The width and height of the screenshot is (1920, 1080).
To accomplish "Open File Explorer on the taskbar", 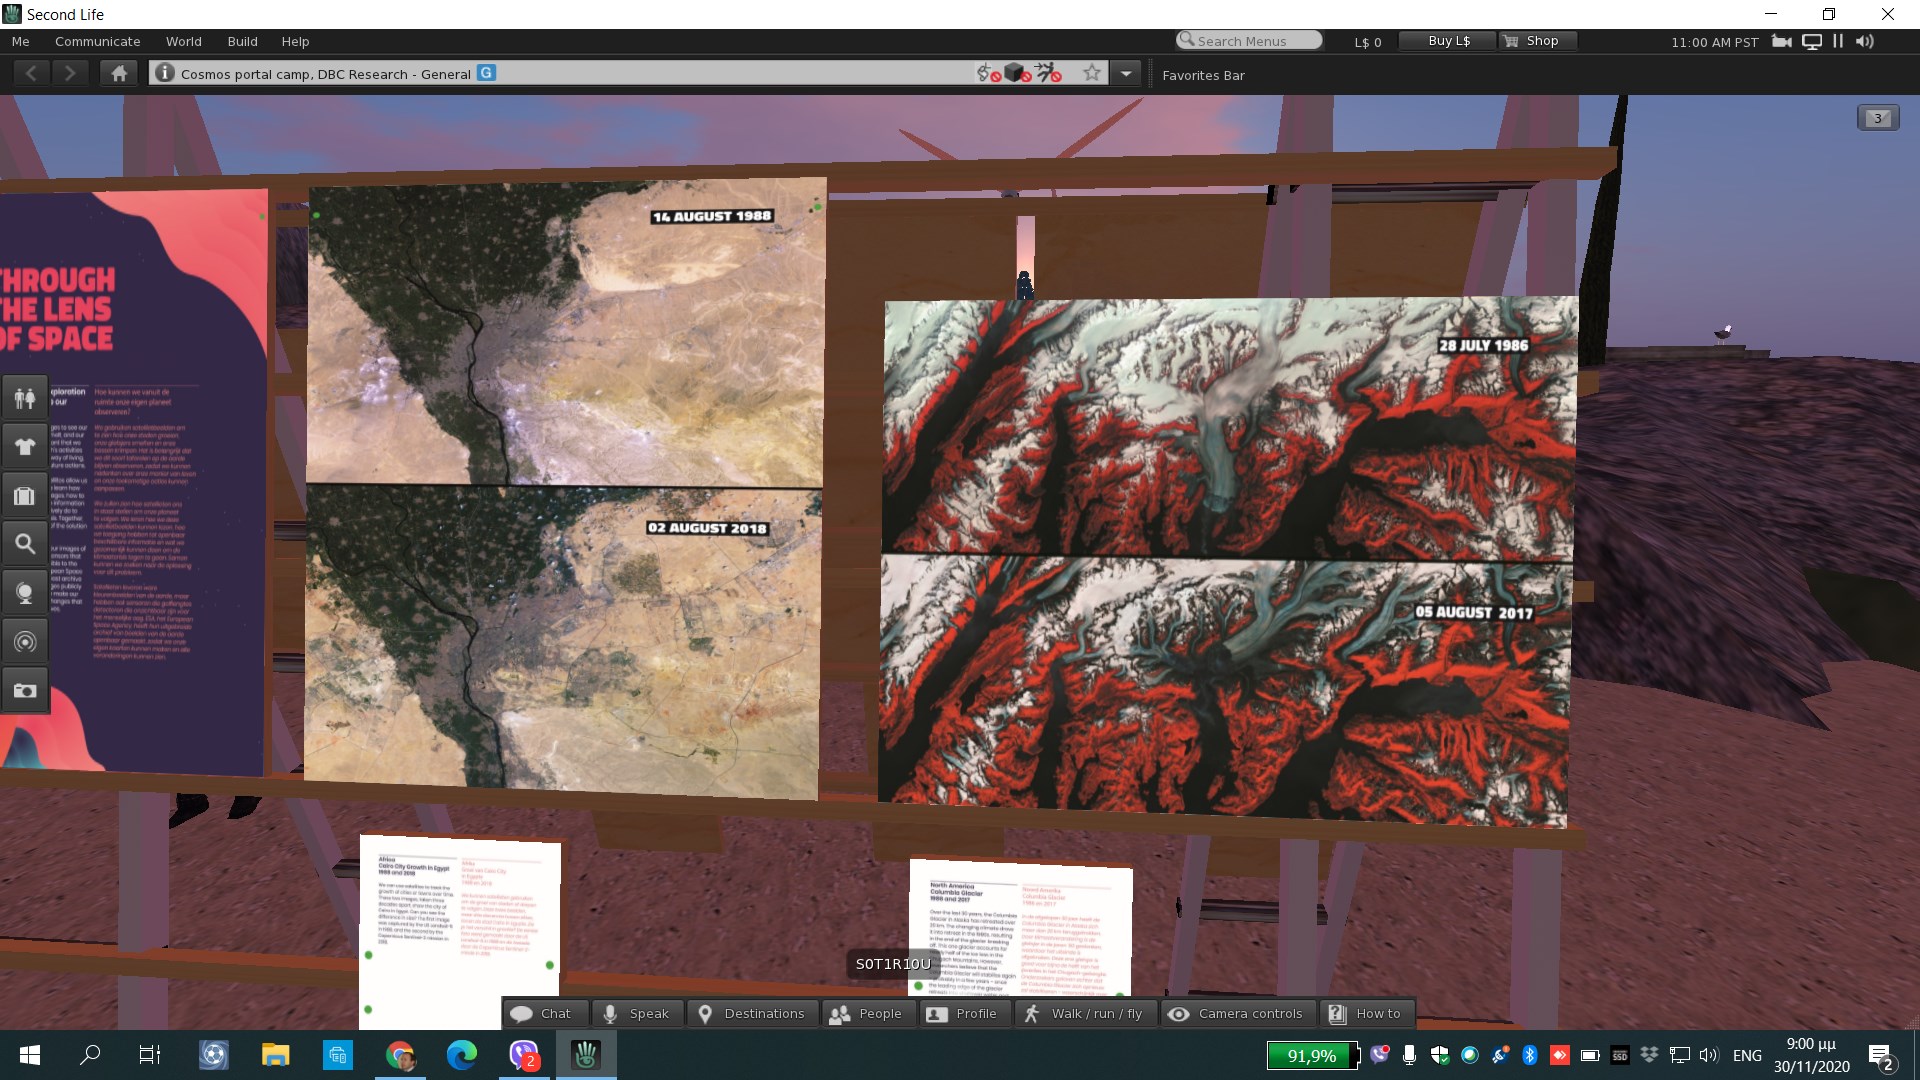I will click(x=275, y=1055).
